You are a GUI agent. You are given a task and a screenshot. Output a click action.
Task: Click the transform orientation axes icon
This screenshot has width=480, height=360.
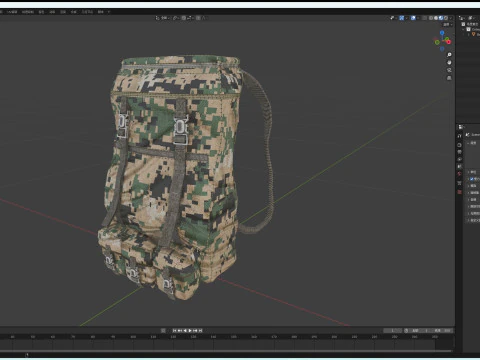click(x=157, y=18)
